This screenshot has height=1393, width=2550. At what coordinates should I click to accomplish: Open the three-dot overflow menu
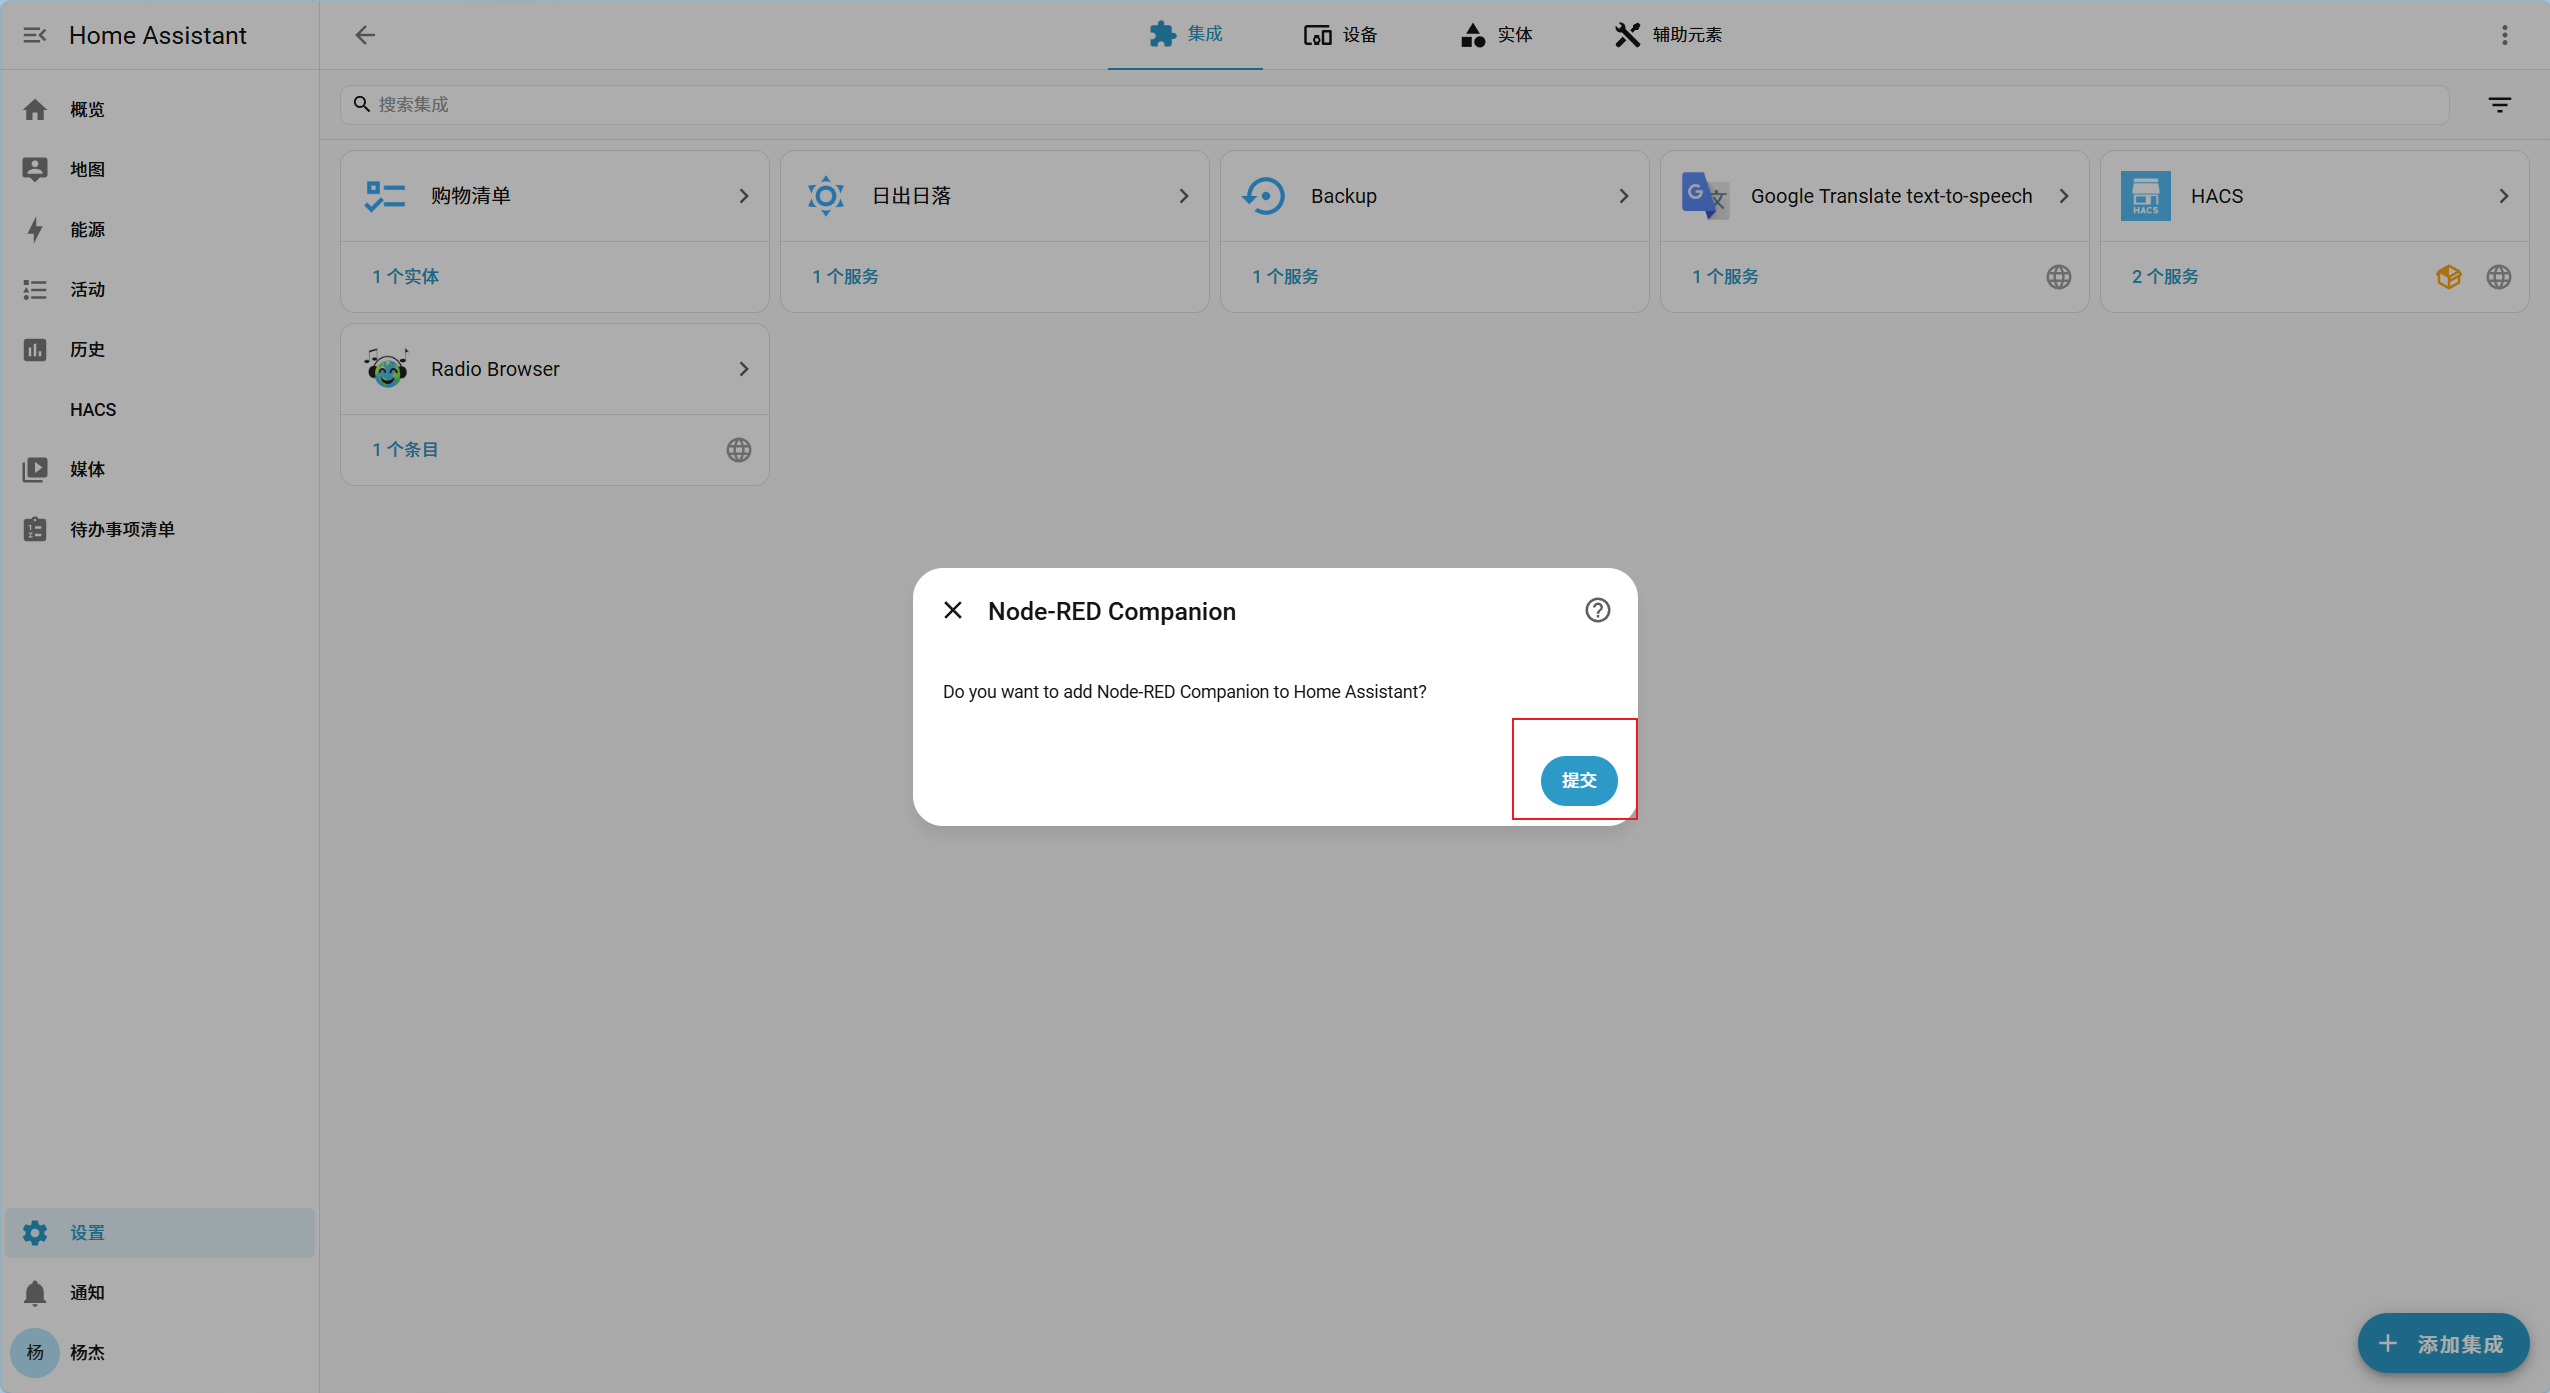click(x=2504, y=35)
